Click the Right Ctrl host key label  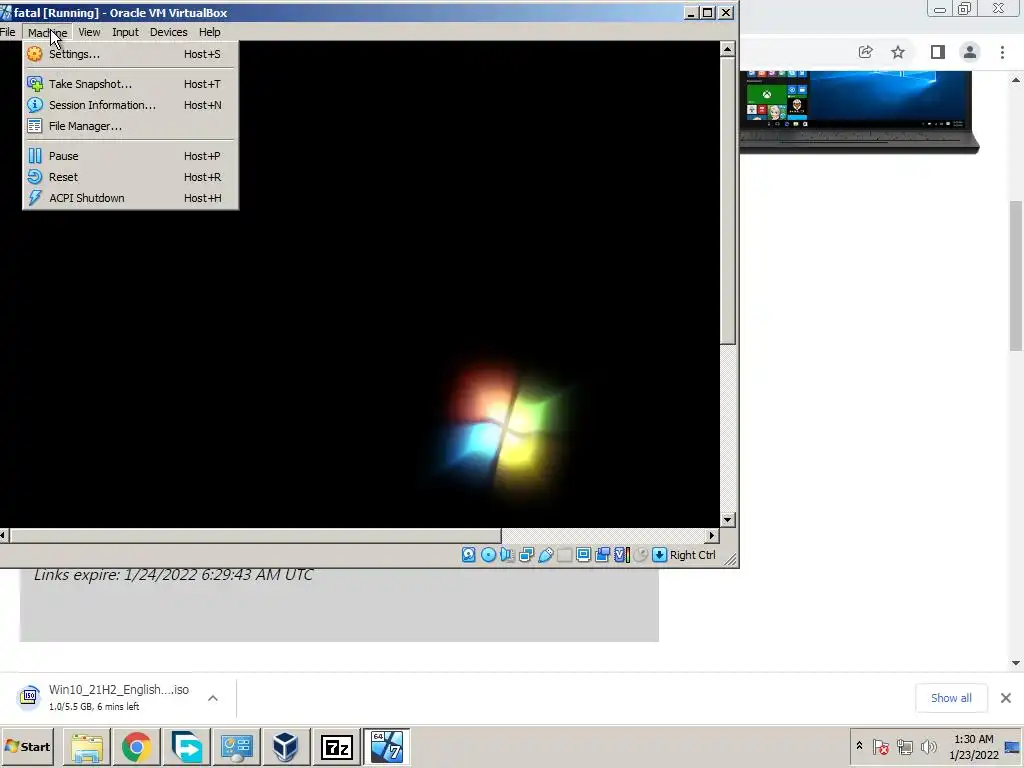pos(693,555)
